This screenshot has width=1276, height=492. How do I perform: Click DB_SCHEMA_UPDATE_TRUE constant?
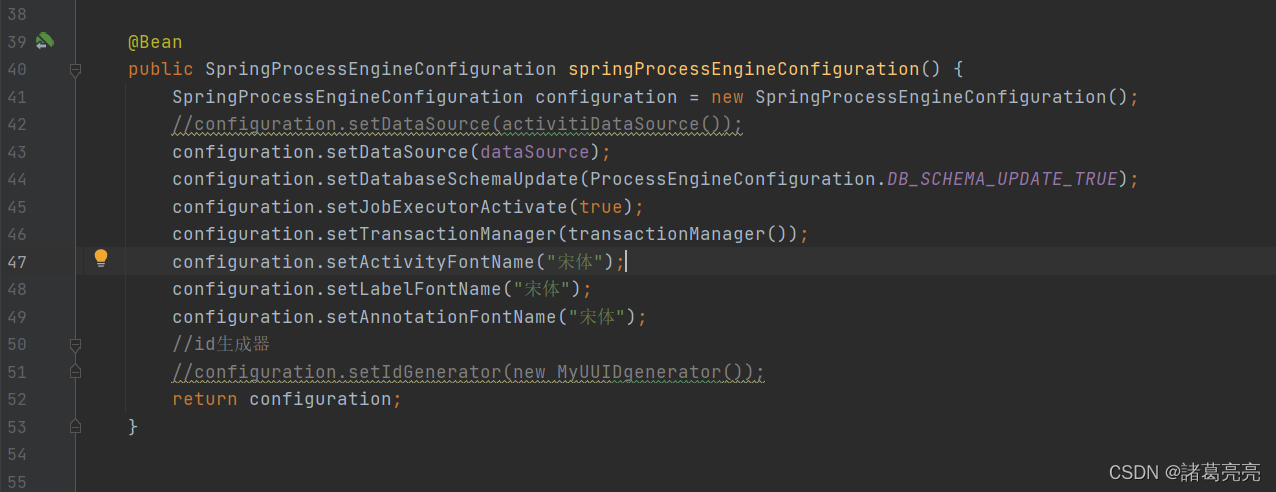pos(1002,179)
